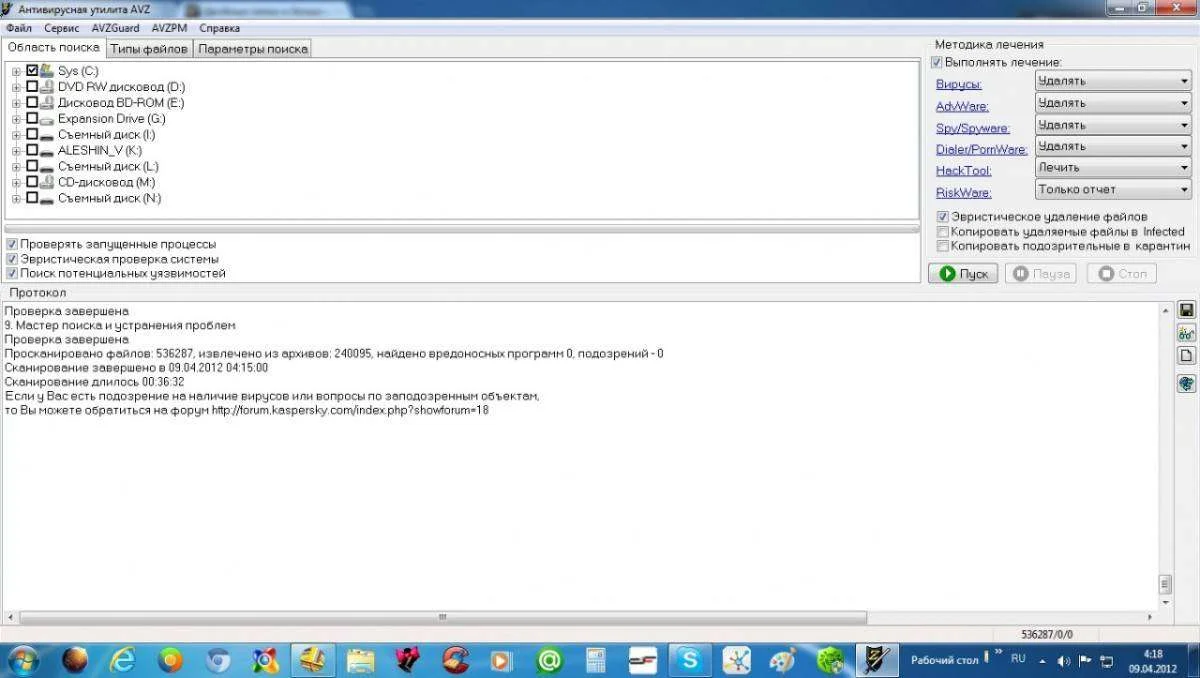This screenshot has height=678, width=1200.
Task: Click the volume speaker tray icon
Action: point(1063,661)
